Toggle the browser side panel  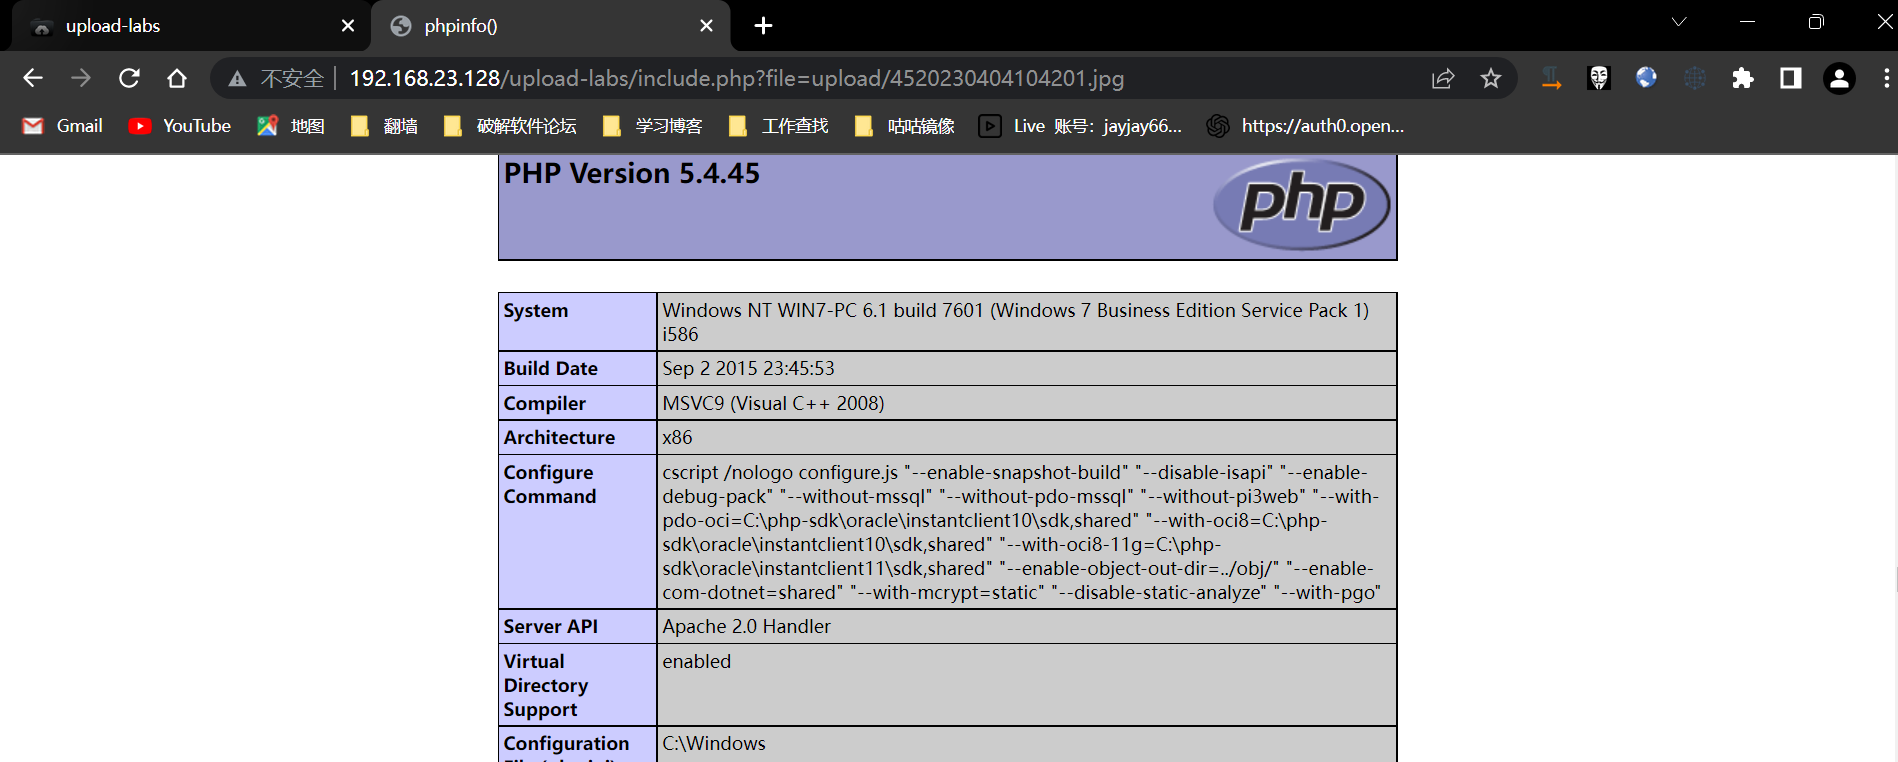point(1790,78)
